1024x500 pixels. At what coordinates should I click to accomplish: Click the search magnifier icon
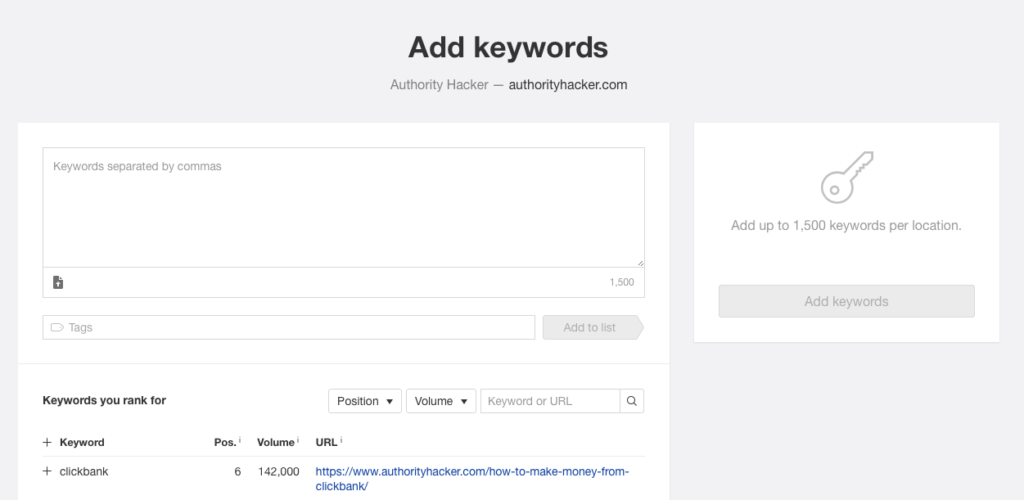pyautogui.click(x=632, y=401)
